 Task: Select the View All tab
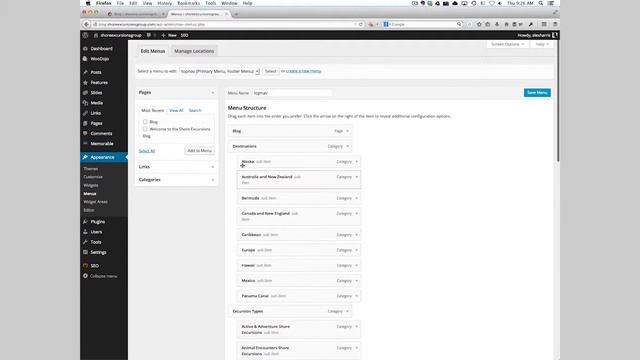click(x=176, y=110)
